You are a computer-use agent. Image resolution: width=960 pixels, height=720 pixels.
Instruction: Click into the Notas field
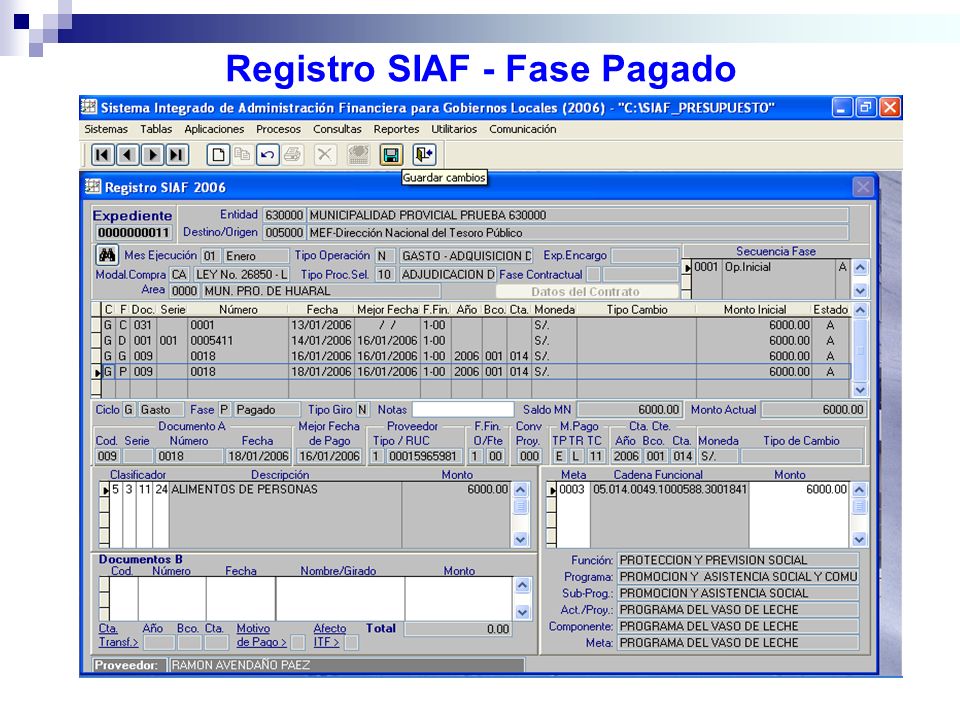(463, 410)
